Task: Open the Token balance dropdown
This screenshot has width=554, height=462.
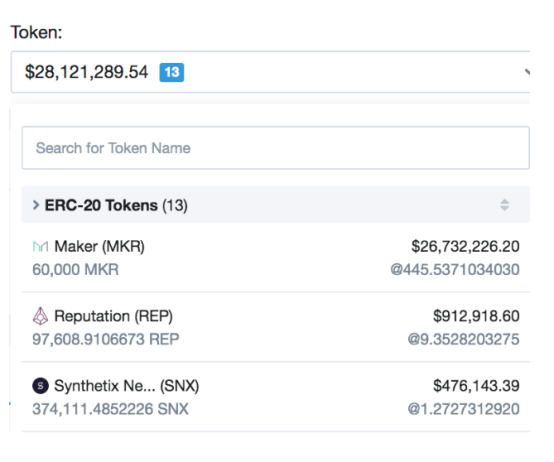Action: point(270,72)
